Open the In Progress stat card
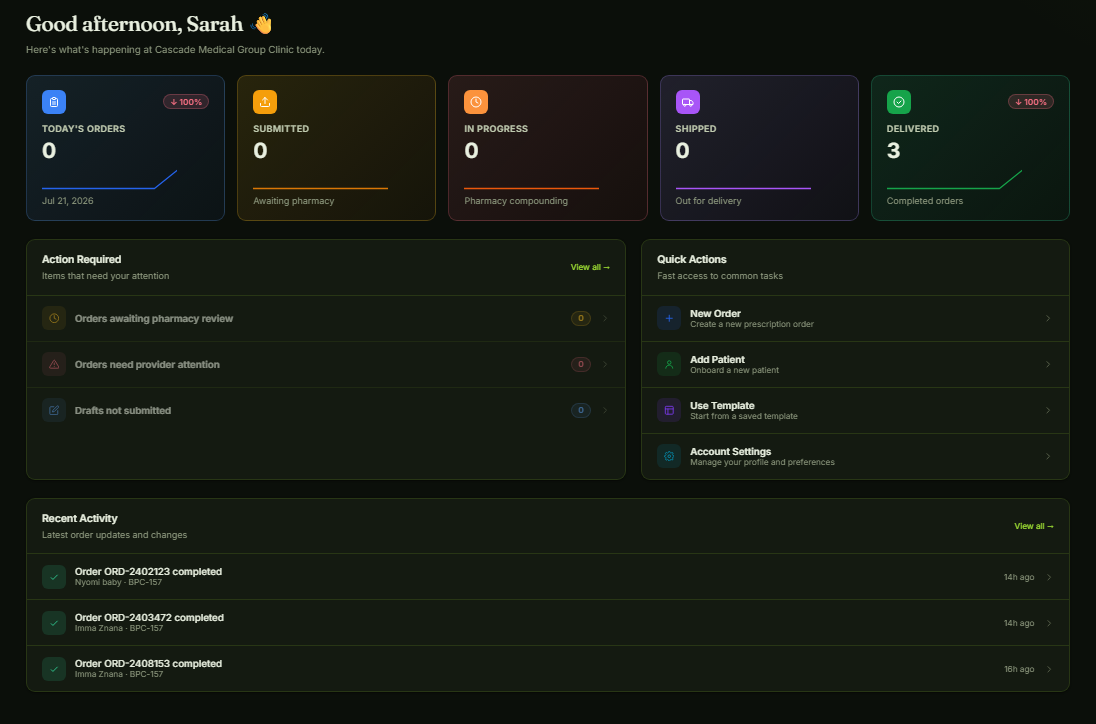 tap(548, 148)
